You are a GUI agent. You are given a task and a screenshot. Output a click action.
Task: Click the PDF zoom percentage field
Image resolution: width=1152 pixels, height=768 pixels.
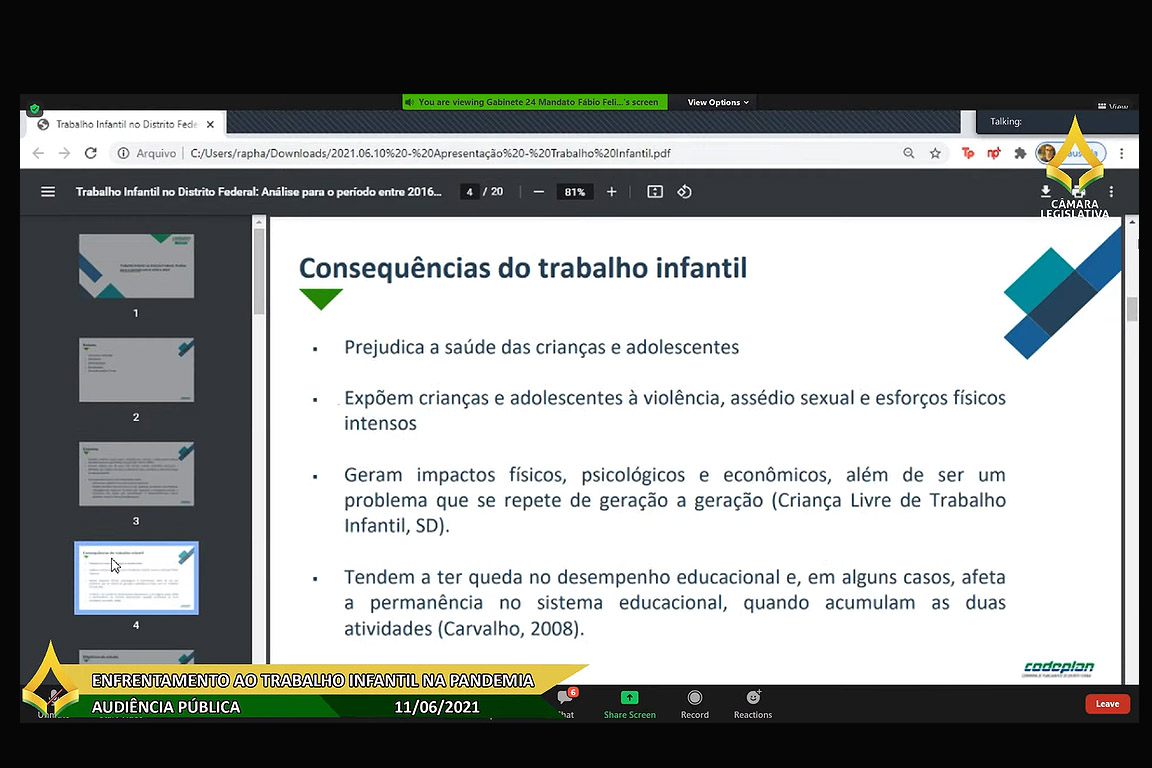[x=574, y=192]
